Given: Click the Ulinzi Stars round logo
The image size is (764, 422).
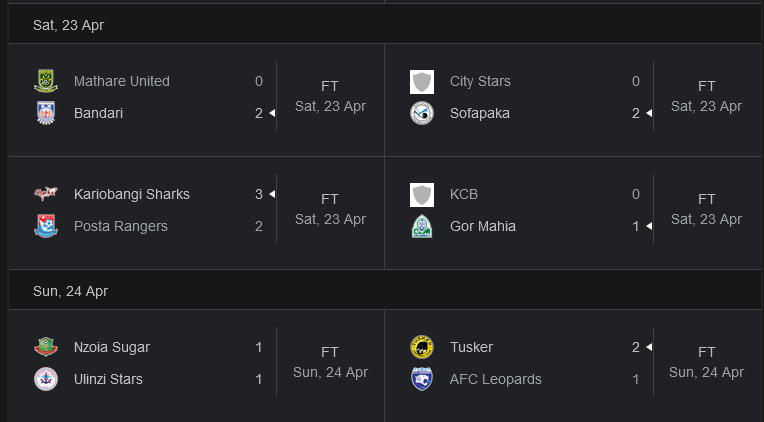Looking at the screenshot, I should point(46,379).
